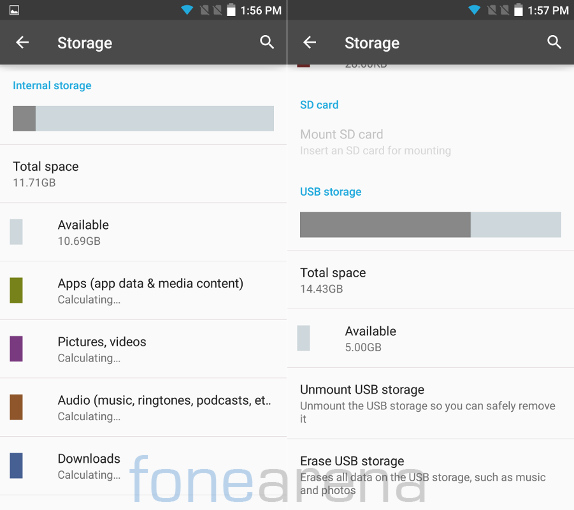
Task: Open the Pictures, videos entry
Action: (143, 349)
